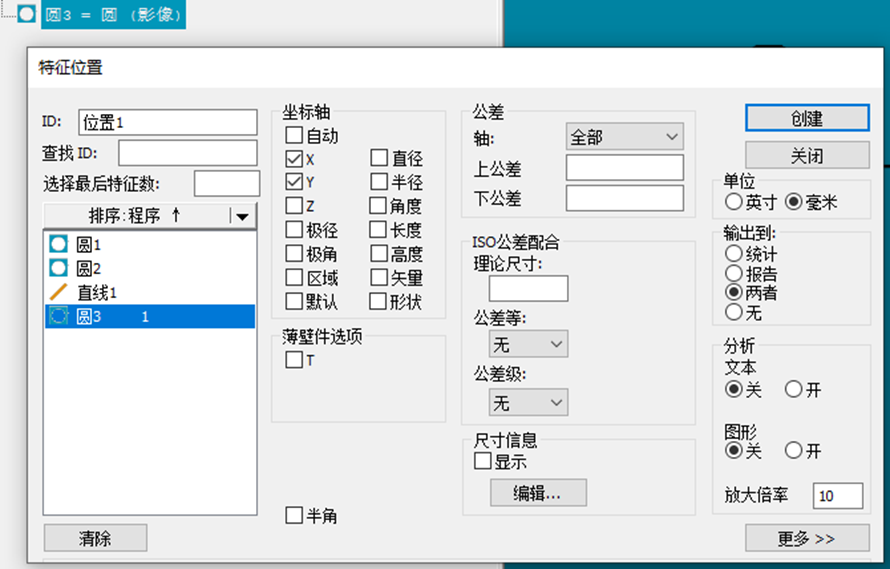Screen dimensions: 890x569
Task: Click the 圆1 circle icon in feature list
Action: 58,244
